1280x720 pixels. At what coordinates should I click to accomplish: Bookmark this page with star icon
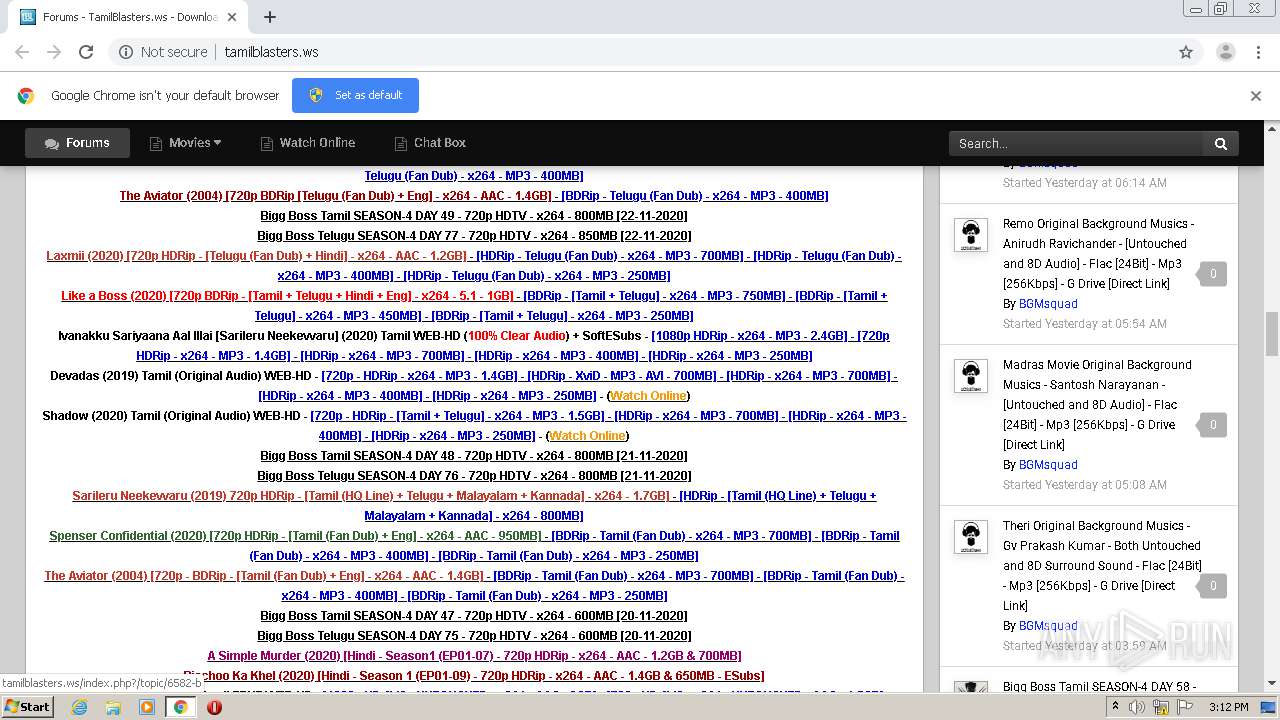pyautogui.click(x=1186, y=52)
